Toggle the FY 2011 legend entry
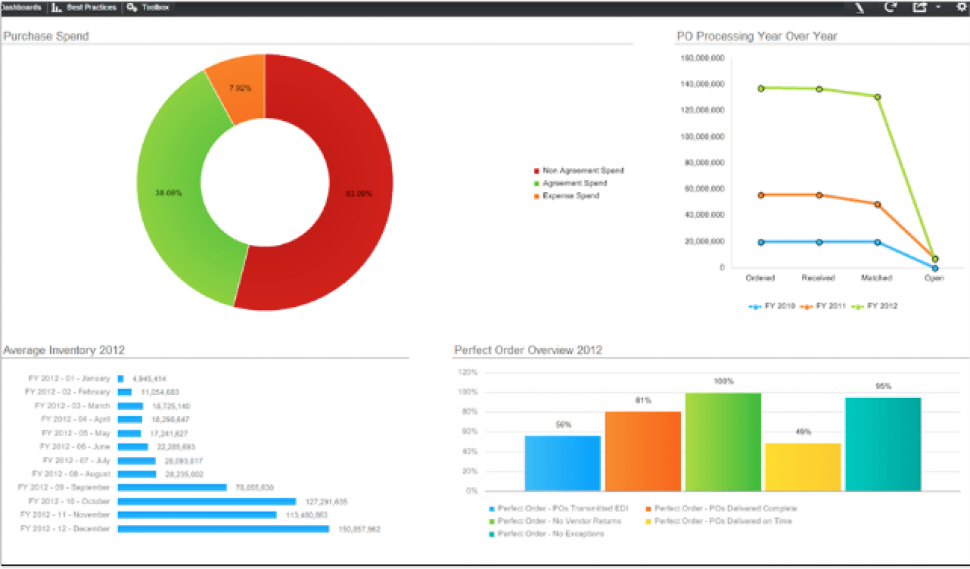 823,306
